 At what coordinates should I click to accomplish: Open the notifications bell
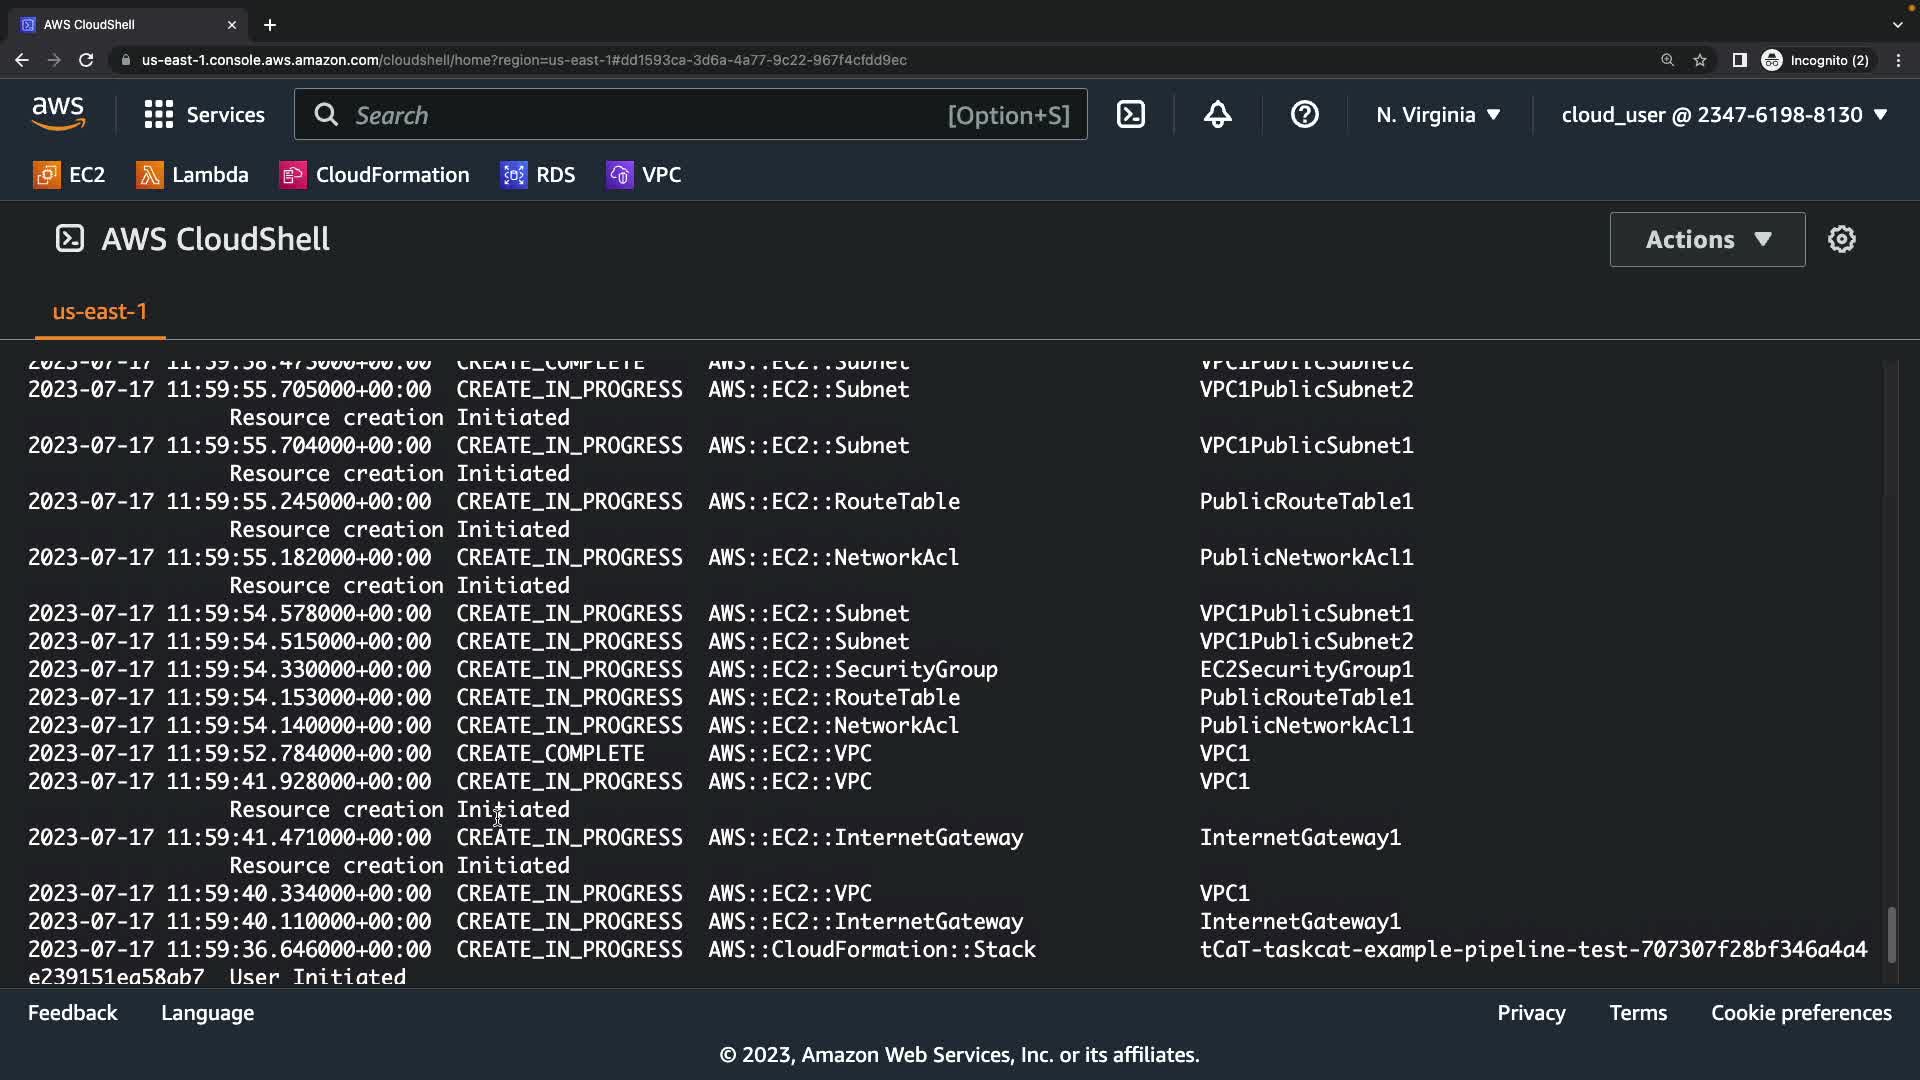1217,115
